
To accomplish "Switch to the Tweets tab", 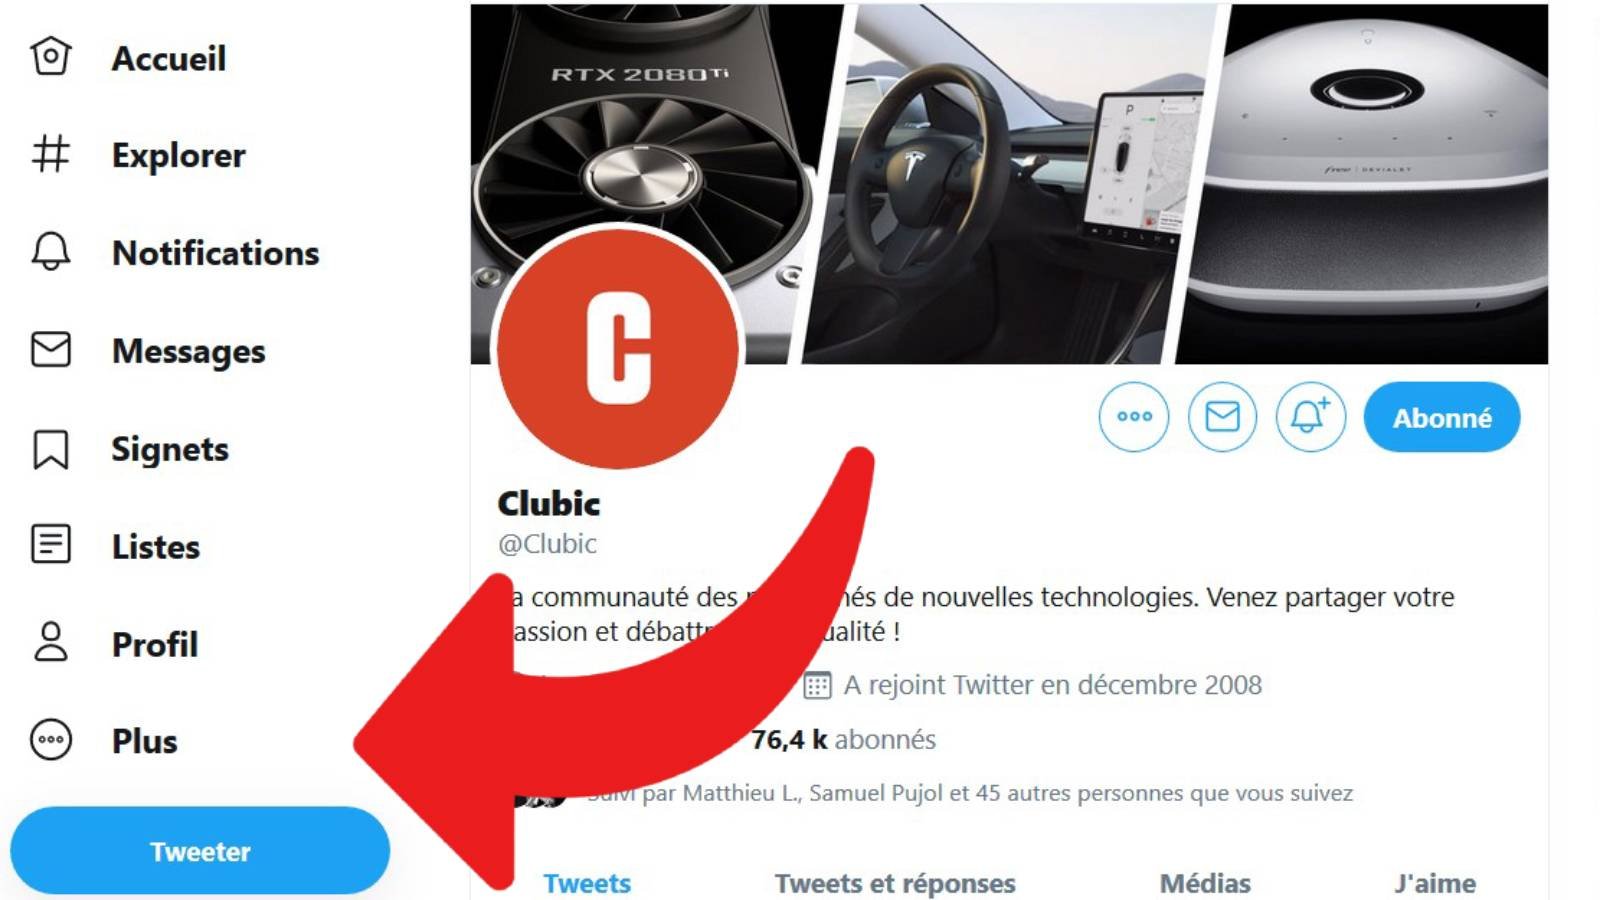I will point(587,883).
